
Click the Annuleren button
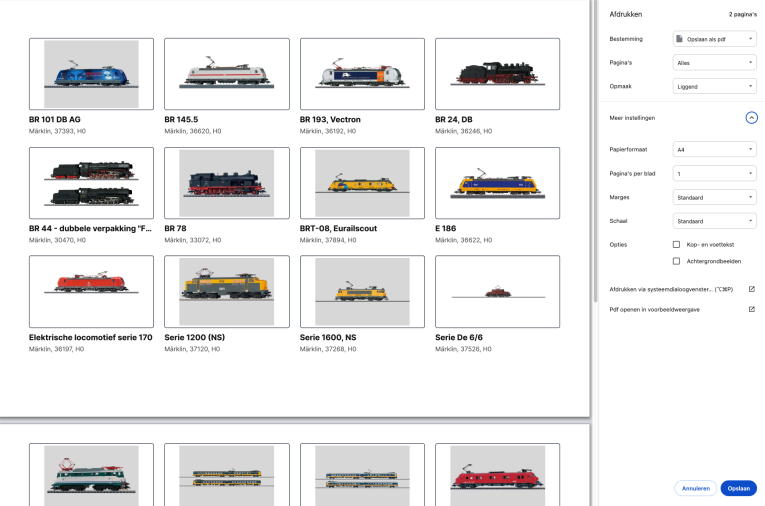coord(694,489)
